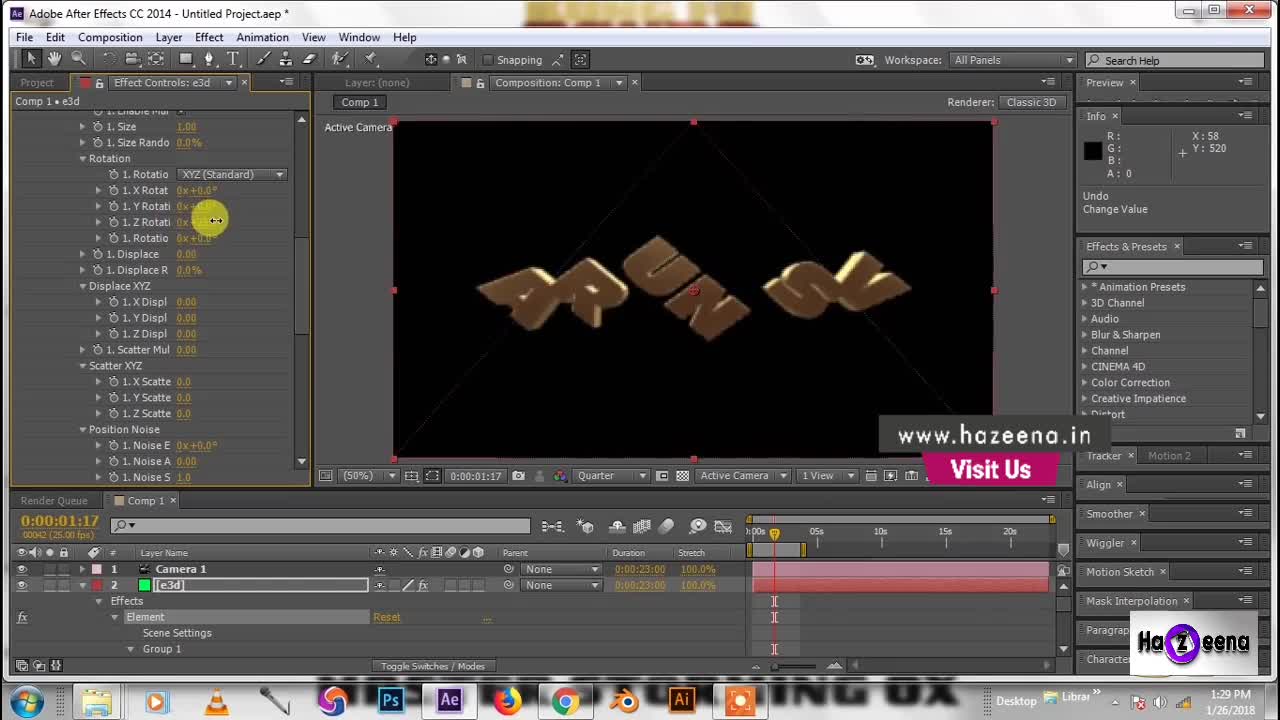
Task: Click the Toggle Switches / Modes button
Action: click(432, 666)
